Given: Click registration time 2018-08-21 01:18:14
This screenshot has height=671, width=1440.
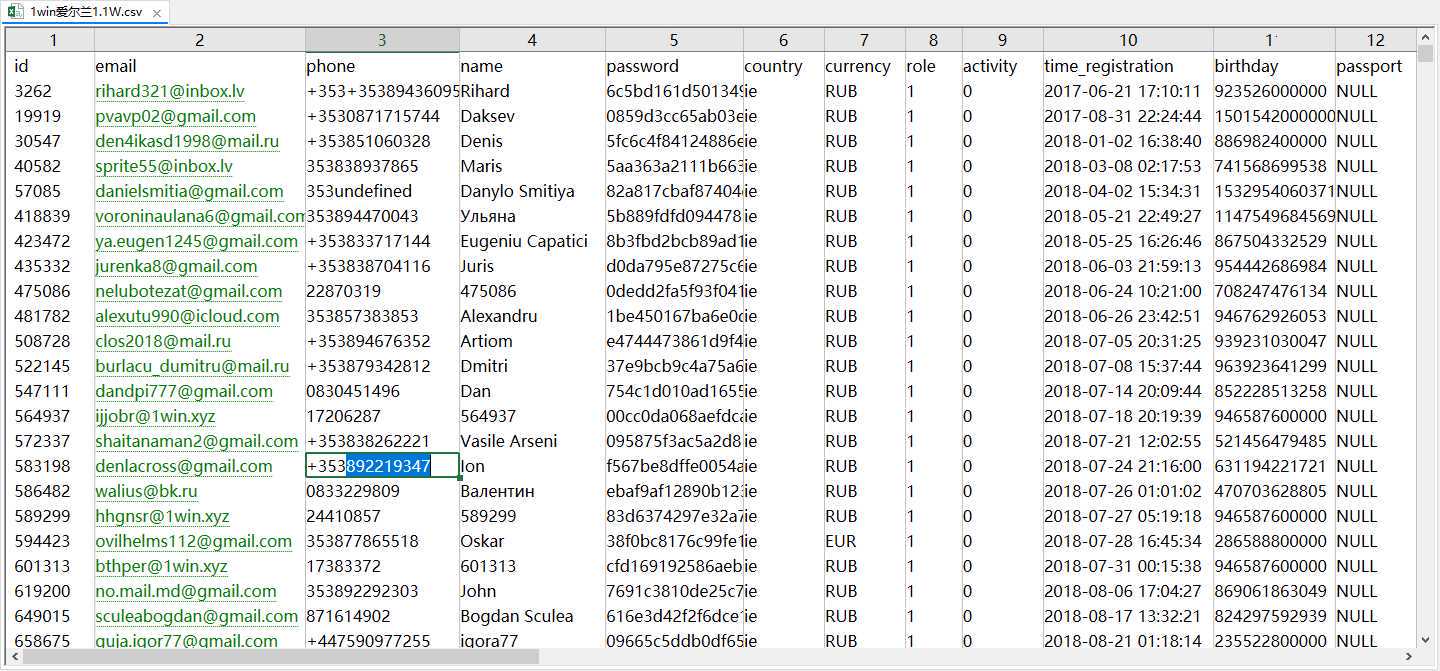Looking at the screenshot, I should pos(1128,640).
